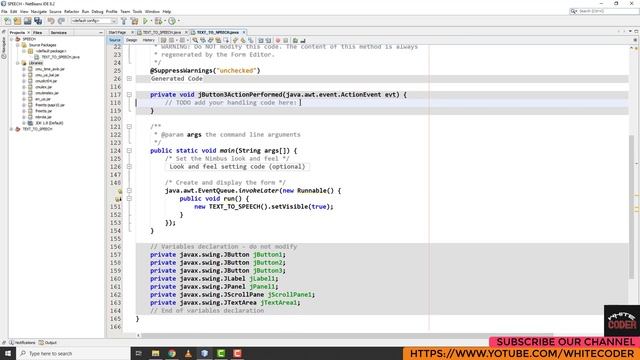
Task: Switch to the TEXT_TO_SPEECH.java editor tab
Action: [x=162, y=32]
